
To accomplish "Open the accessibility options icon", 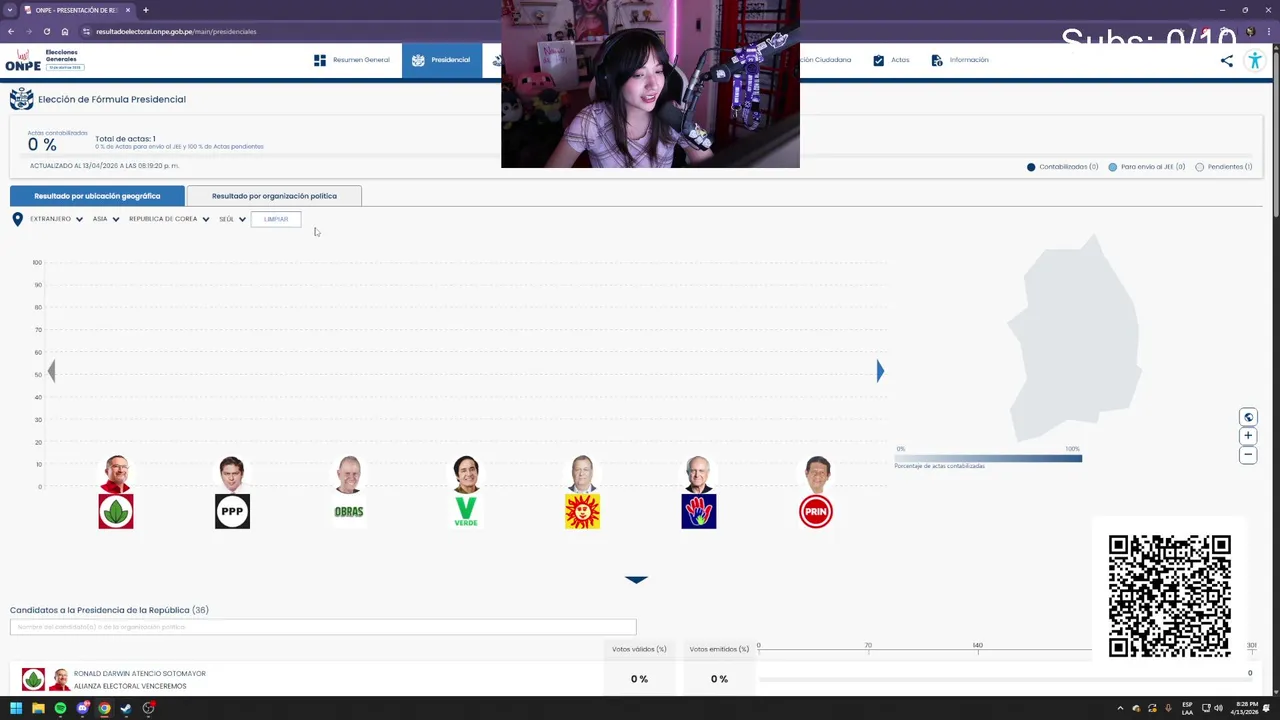I will point(1255,60).
